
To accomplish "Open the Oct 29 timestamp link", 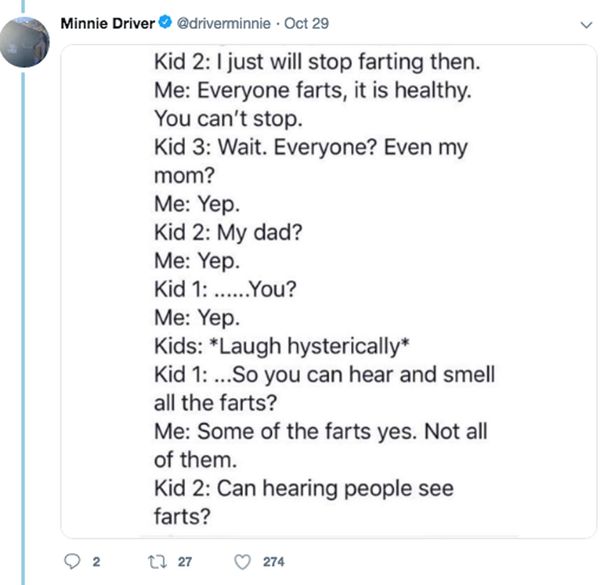I will (306, 23).
